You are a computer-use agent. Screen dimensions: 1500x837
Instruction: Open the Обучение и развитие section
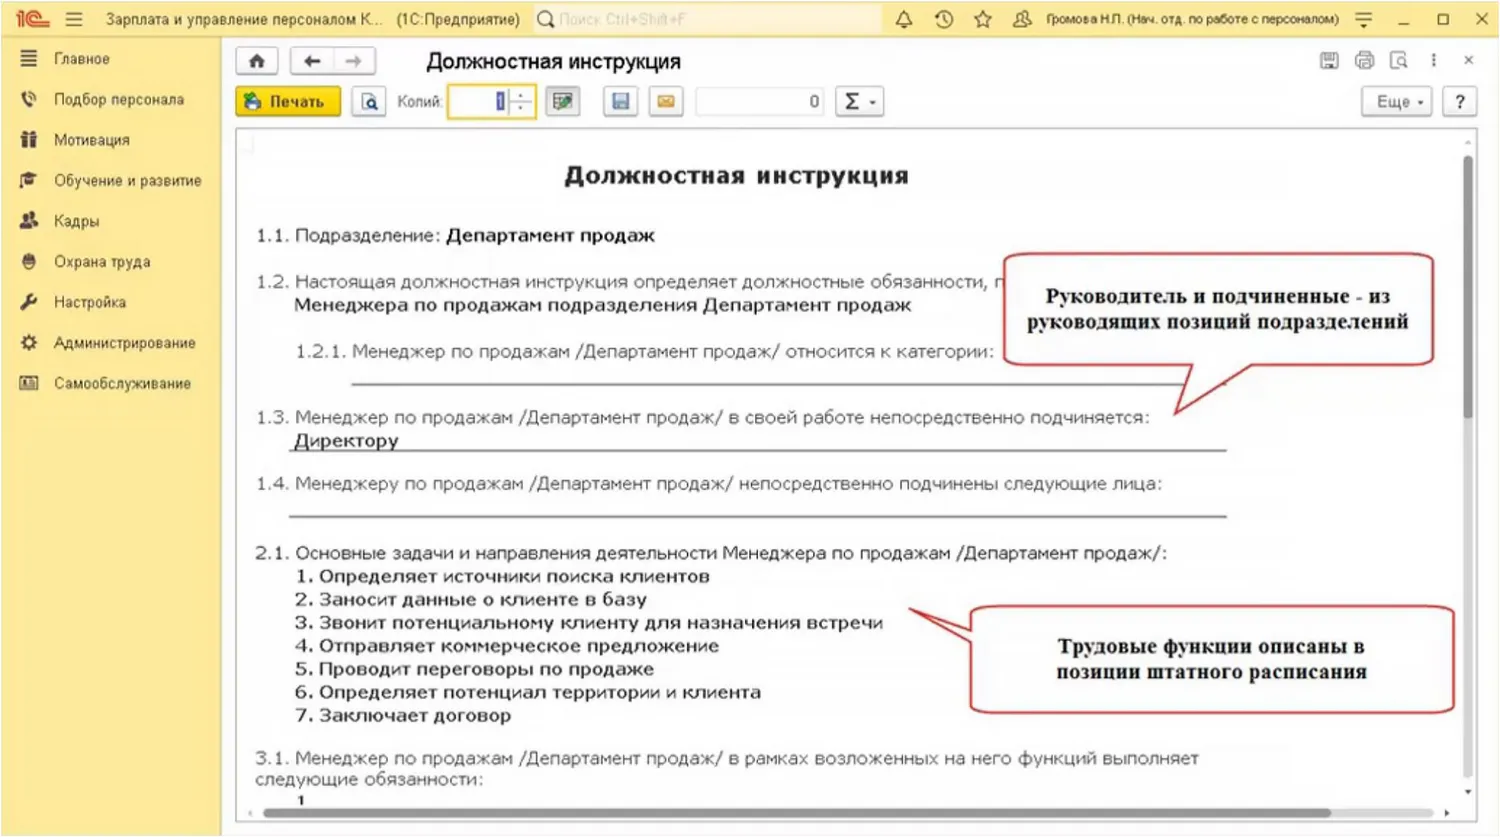coord(128,181)
